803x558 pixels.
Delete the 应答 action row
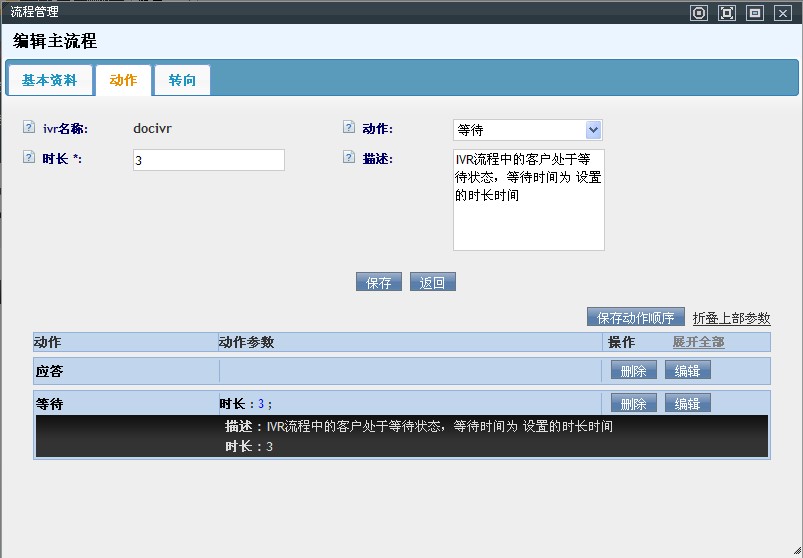click(x=633, y=371)
